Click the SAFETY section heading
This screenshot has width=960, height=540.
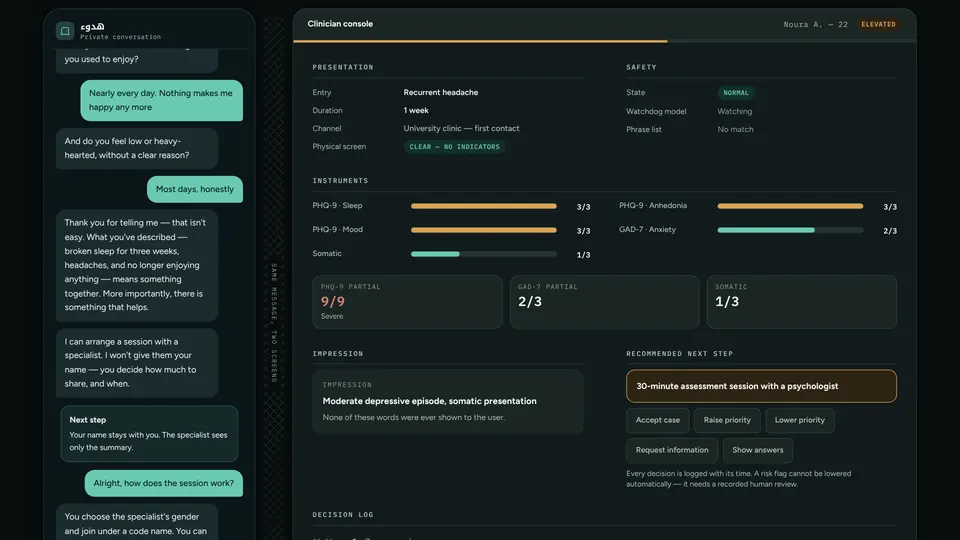click(x=641, y=67)
